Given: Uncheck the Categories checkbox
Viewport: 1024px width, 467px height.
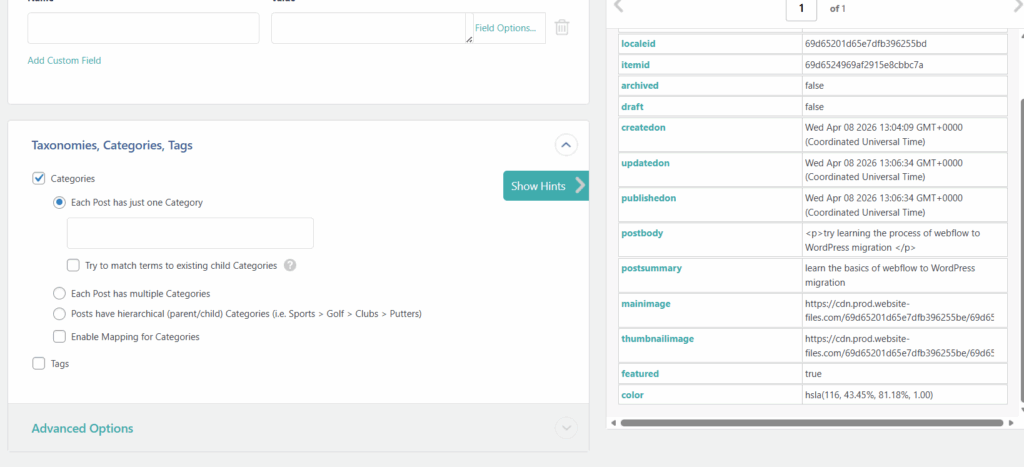Looking at the screenshot, I should tap(39, 178).
